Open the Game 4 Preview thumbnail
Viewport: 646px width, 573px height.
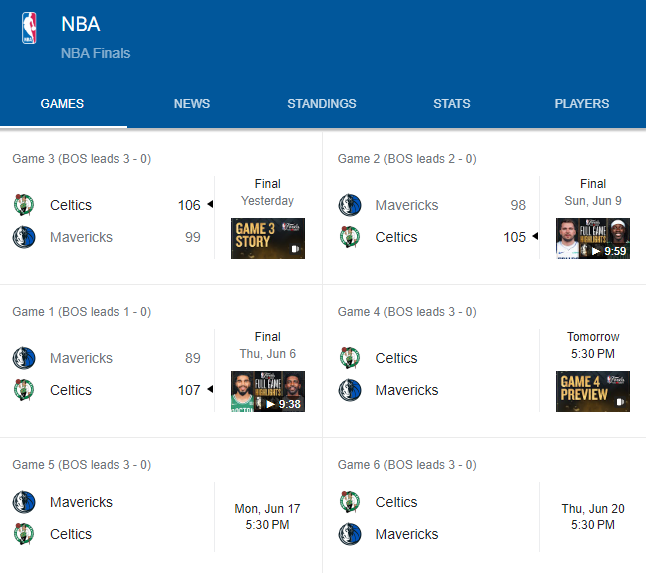(x=593, y=391)
